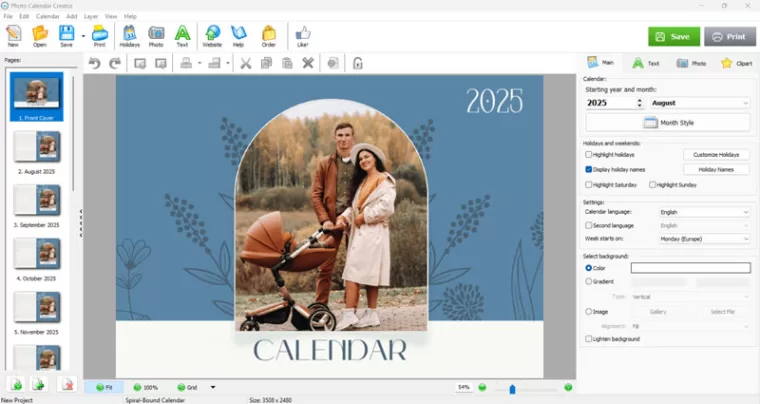
Task: Select the October 2025 page thumbnail
Action: tap(37, 253)
